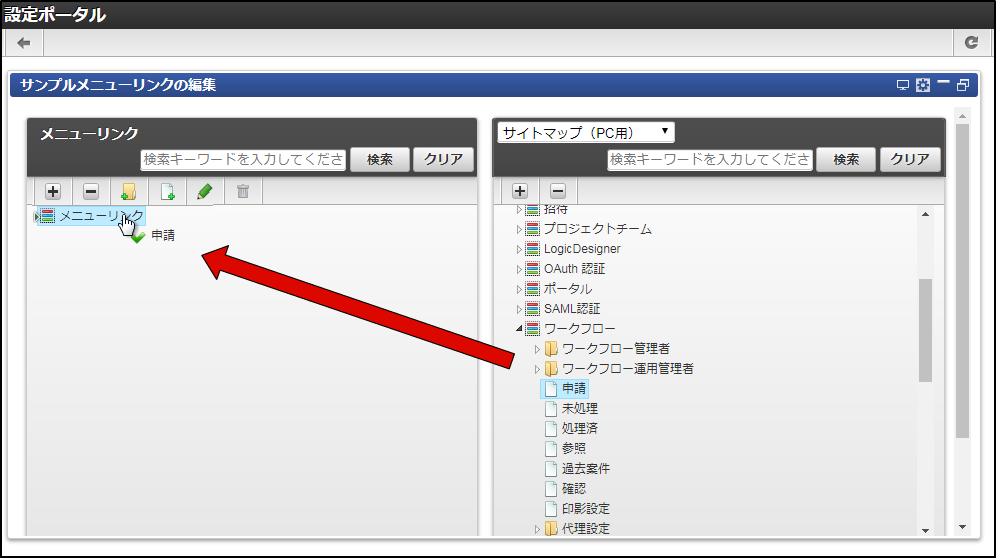
Task: Expand the ワークフロー管理者 folder
Action: (x=537, y=349)
